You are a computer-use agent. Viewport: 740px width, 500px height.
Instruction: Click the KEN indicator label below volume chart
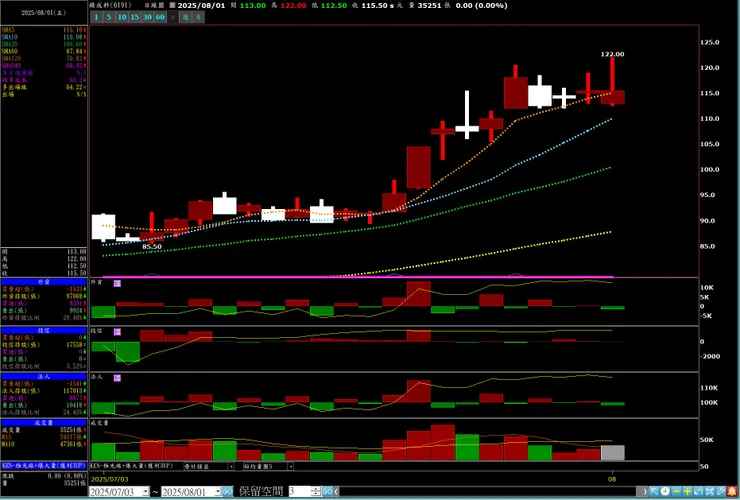(132, 466)
